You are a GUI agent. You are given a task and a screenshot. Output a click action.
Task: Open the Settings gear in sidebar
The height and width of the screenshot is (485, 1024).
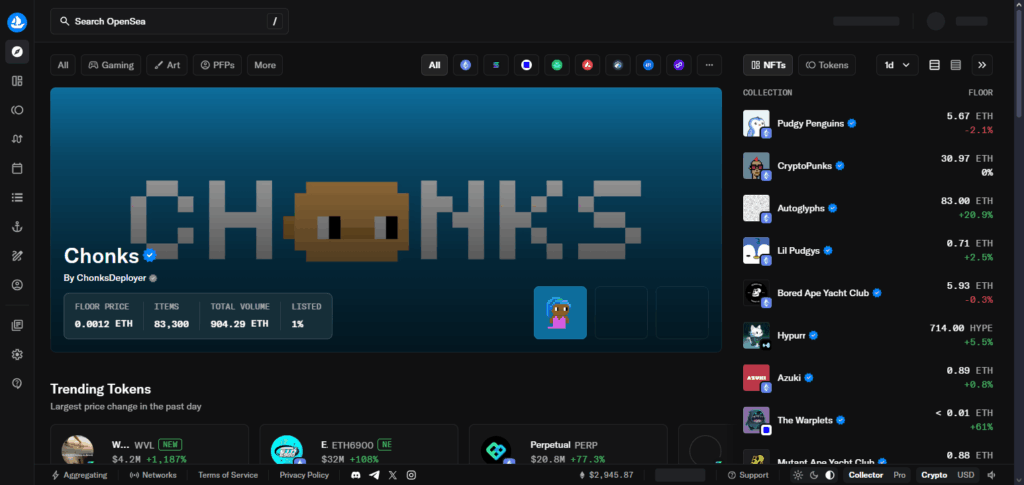click(x=17, y=355)
